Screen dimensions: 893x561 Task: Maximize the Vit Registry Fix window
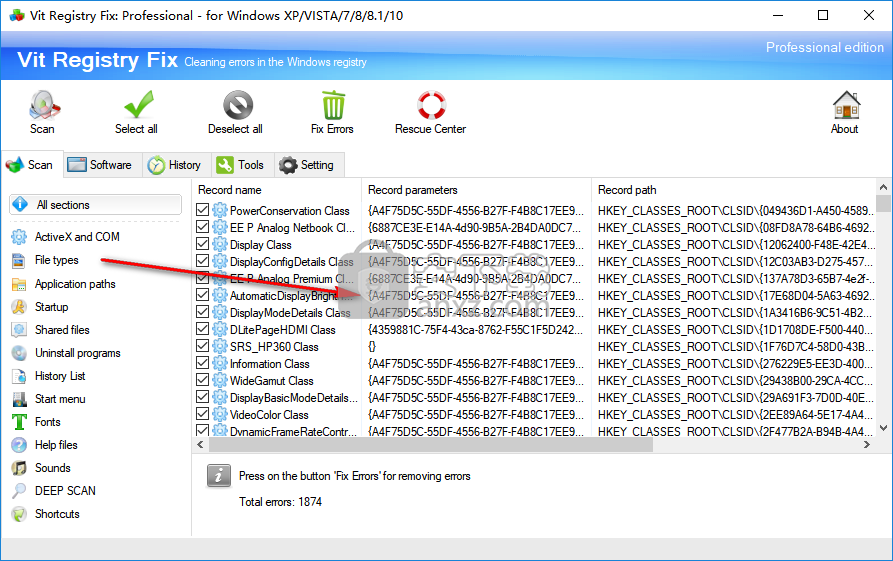coord(823,15)
